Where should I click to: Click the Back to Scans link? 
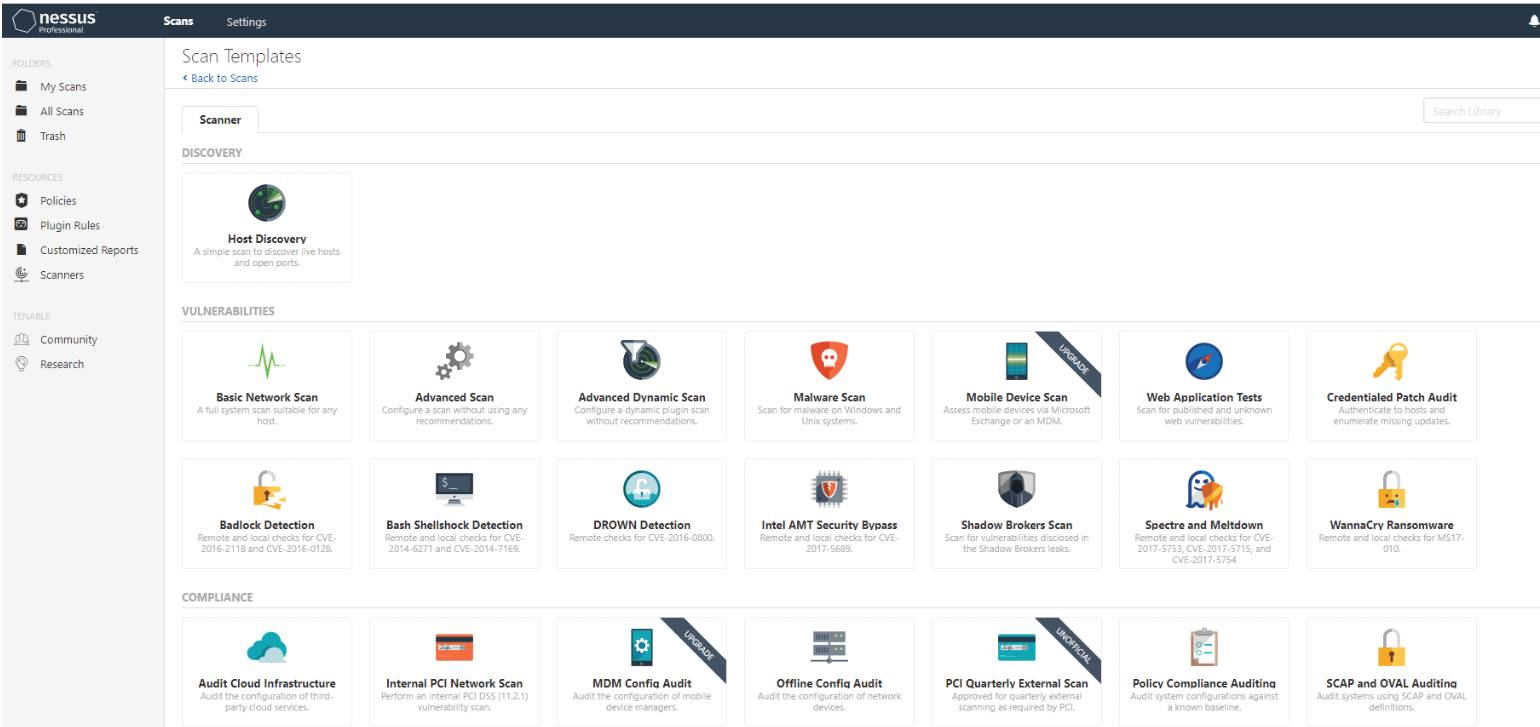222,78
